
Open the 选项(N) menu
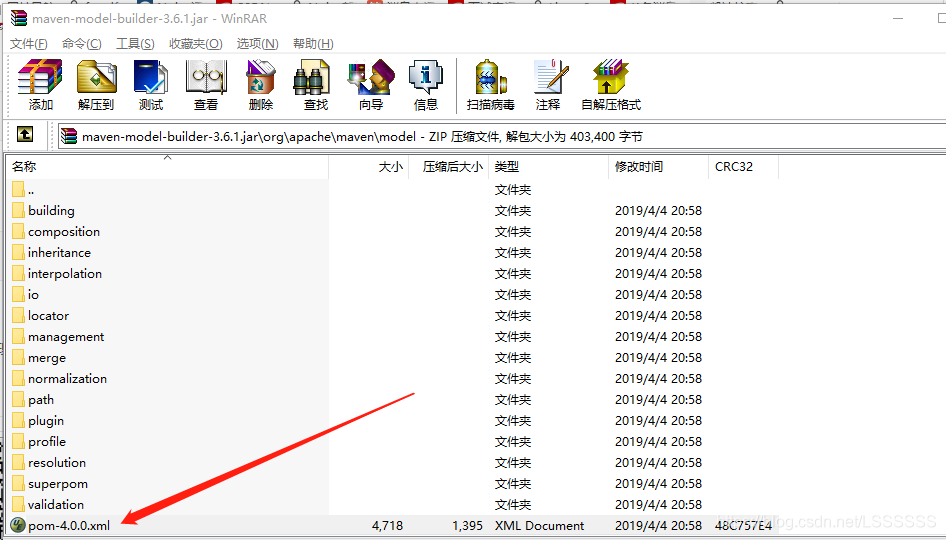click(x=258, y=43)
